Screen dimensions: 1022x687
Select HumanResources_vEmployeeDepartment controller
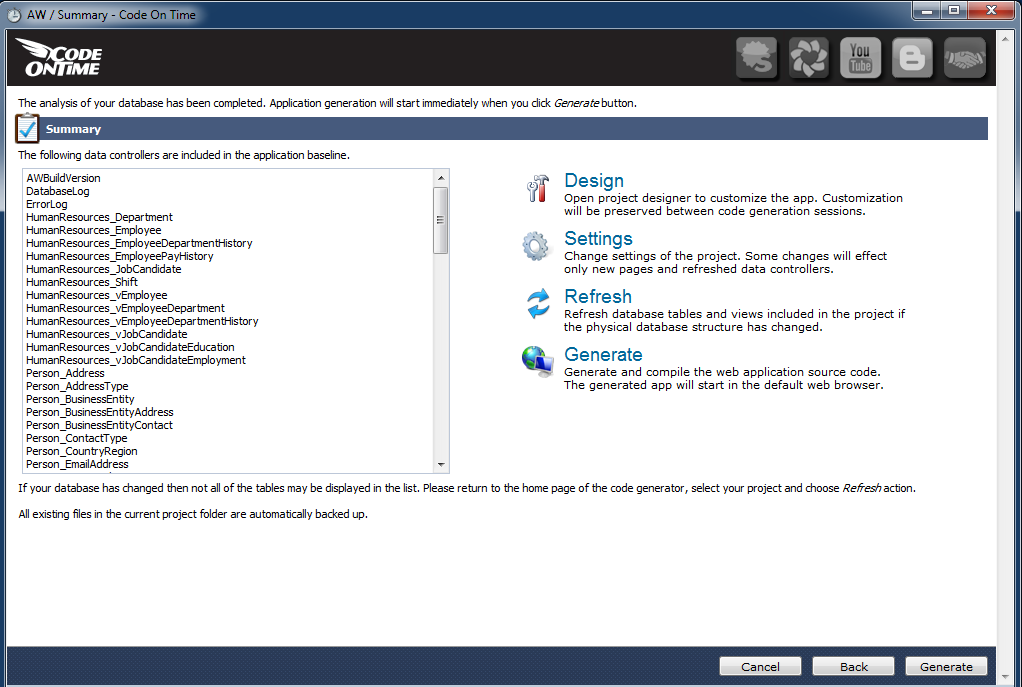126,308
